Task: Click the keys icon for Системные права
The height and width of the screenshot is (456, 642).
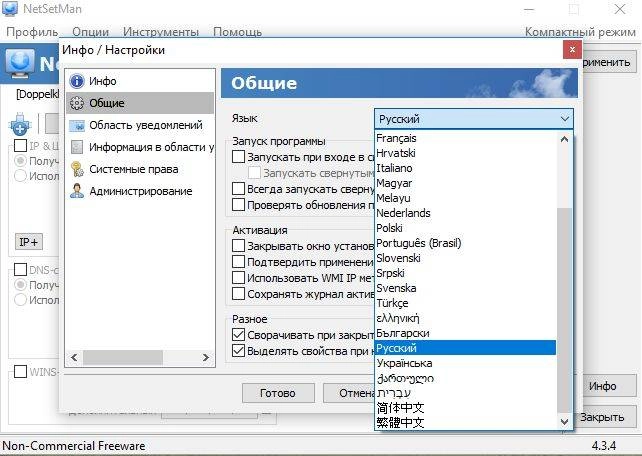Action: [77, 169]
